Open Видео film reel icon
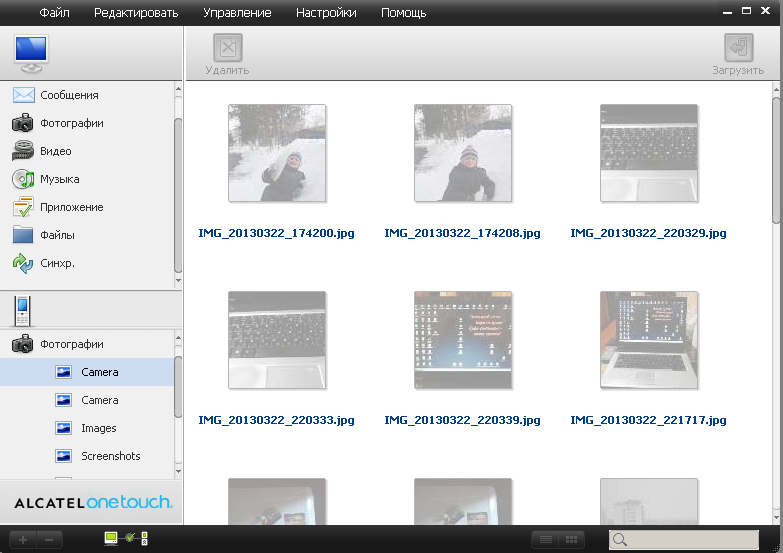Image resolution: width=783 pixels, height=553 pixels. (22, 151)
